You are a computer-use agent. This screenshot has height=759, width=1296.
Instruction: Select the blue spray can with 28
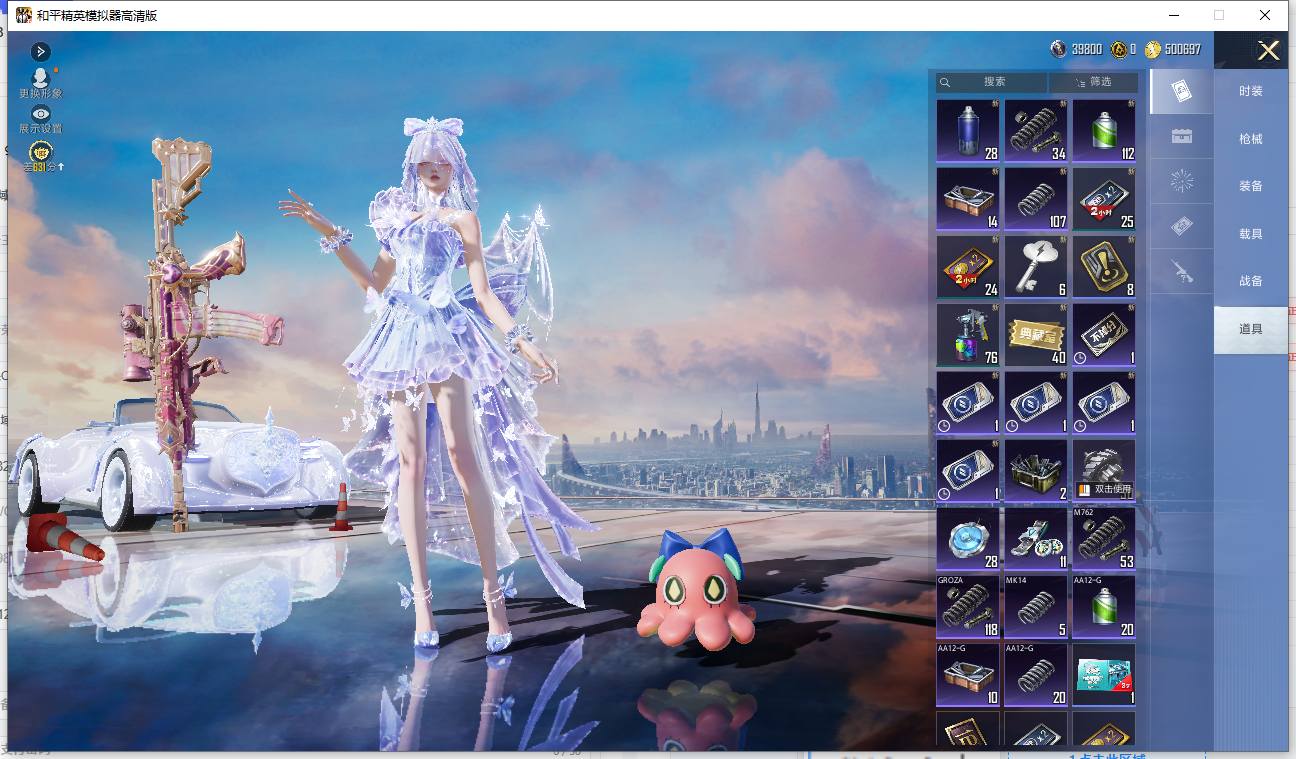tap(968, 131)
